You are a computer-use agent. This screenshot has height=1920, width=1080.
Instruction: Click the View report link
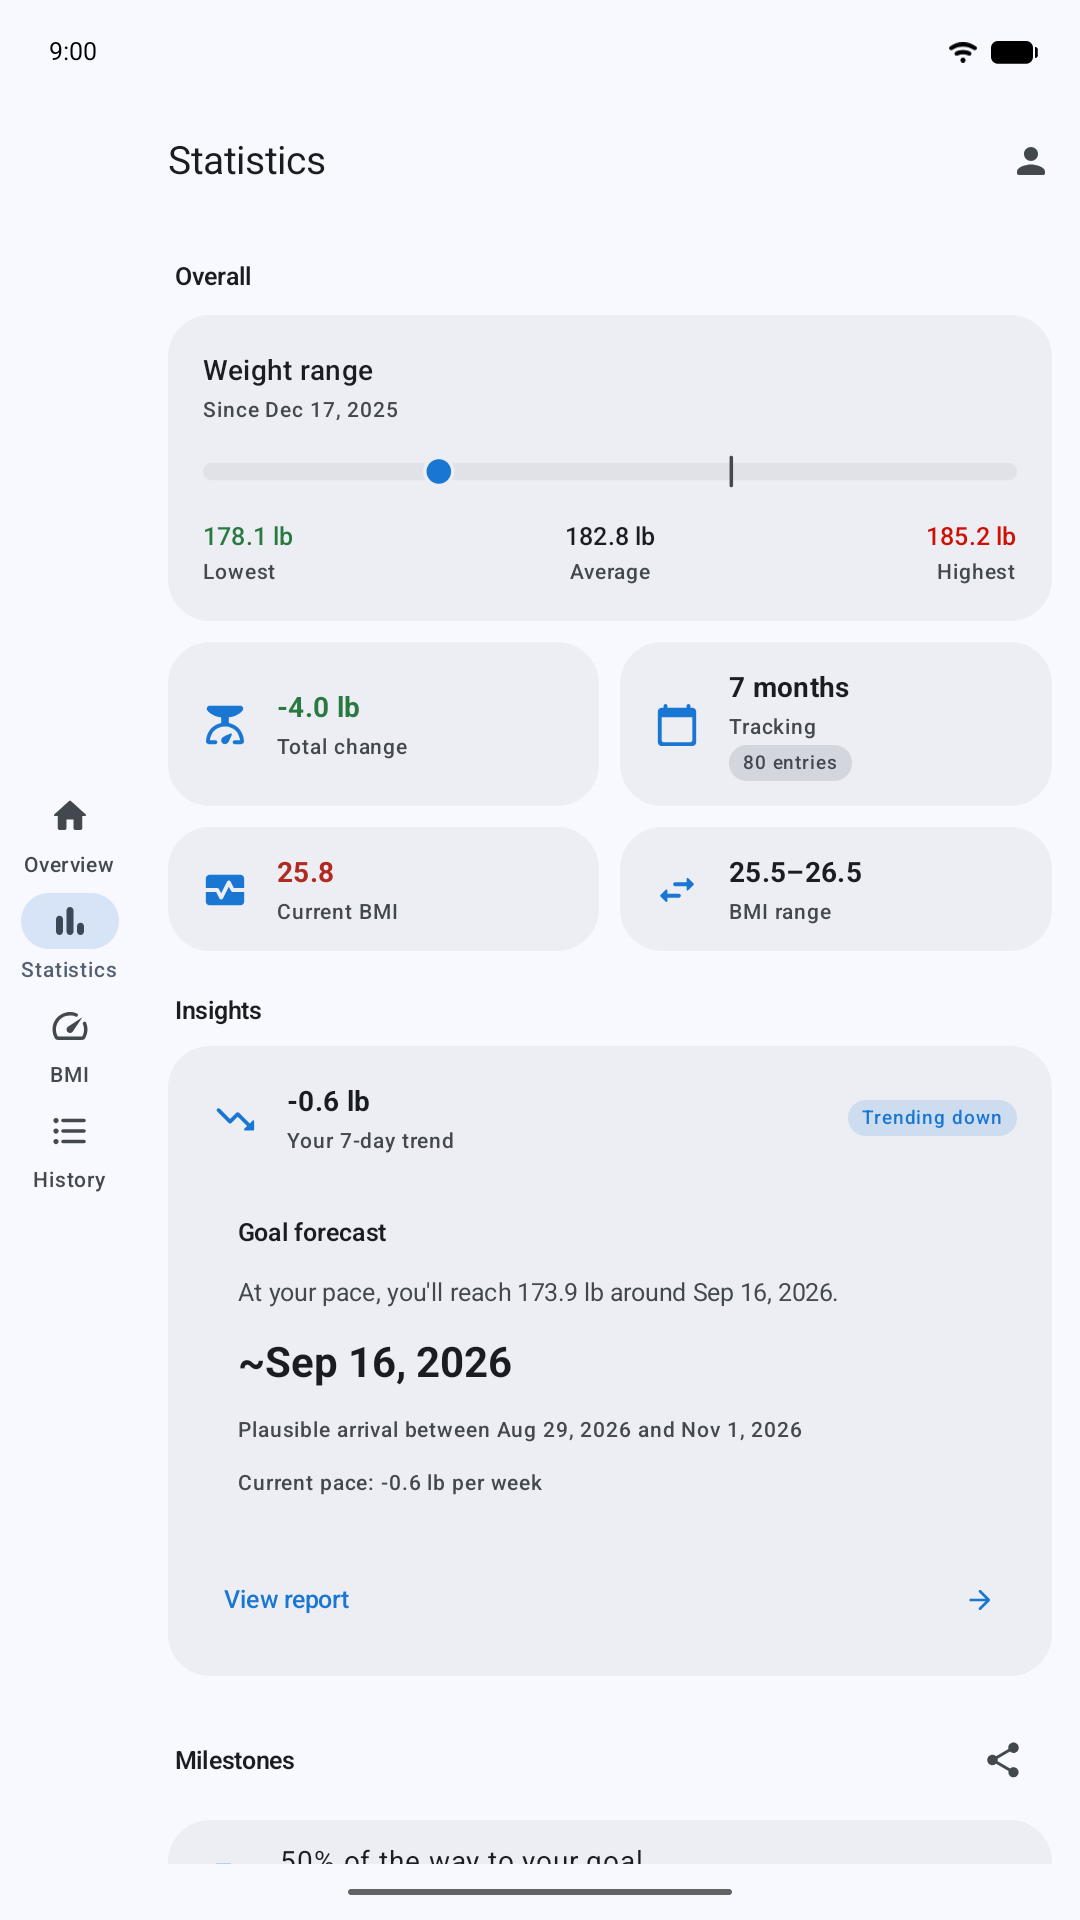point(286,1600)
